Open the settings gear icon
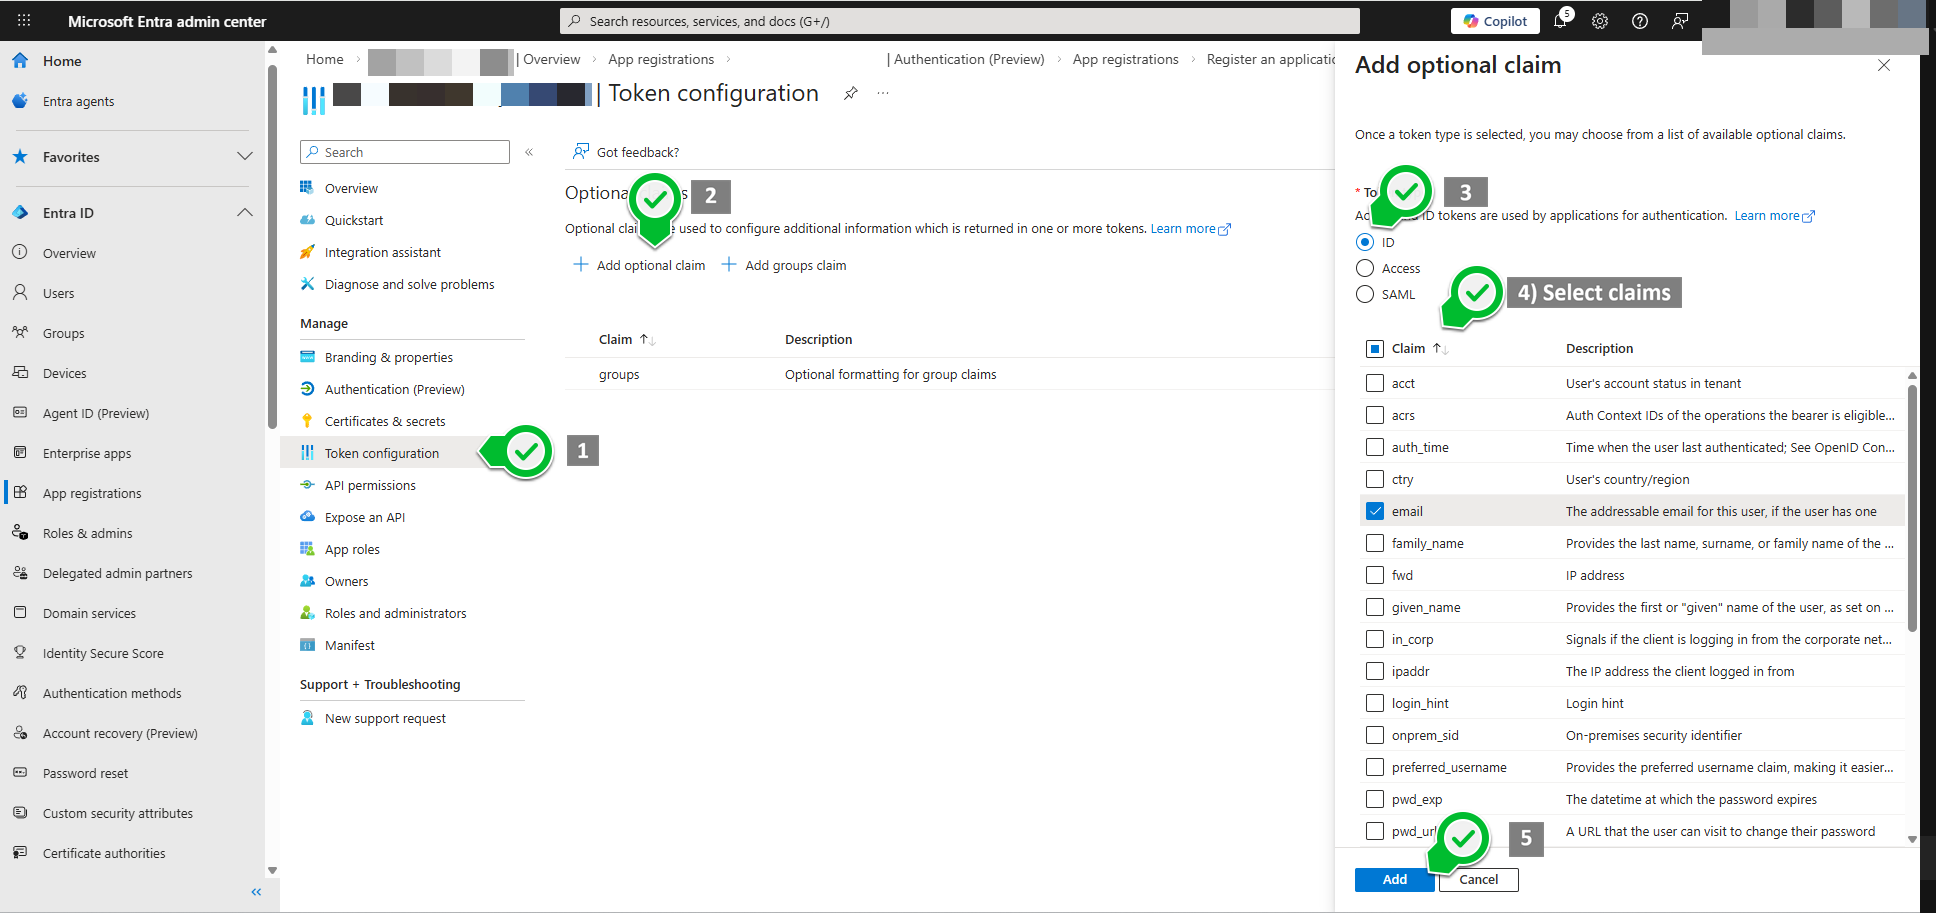 point(1600,21)
